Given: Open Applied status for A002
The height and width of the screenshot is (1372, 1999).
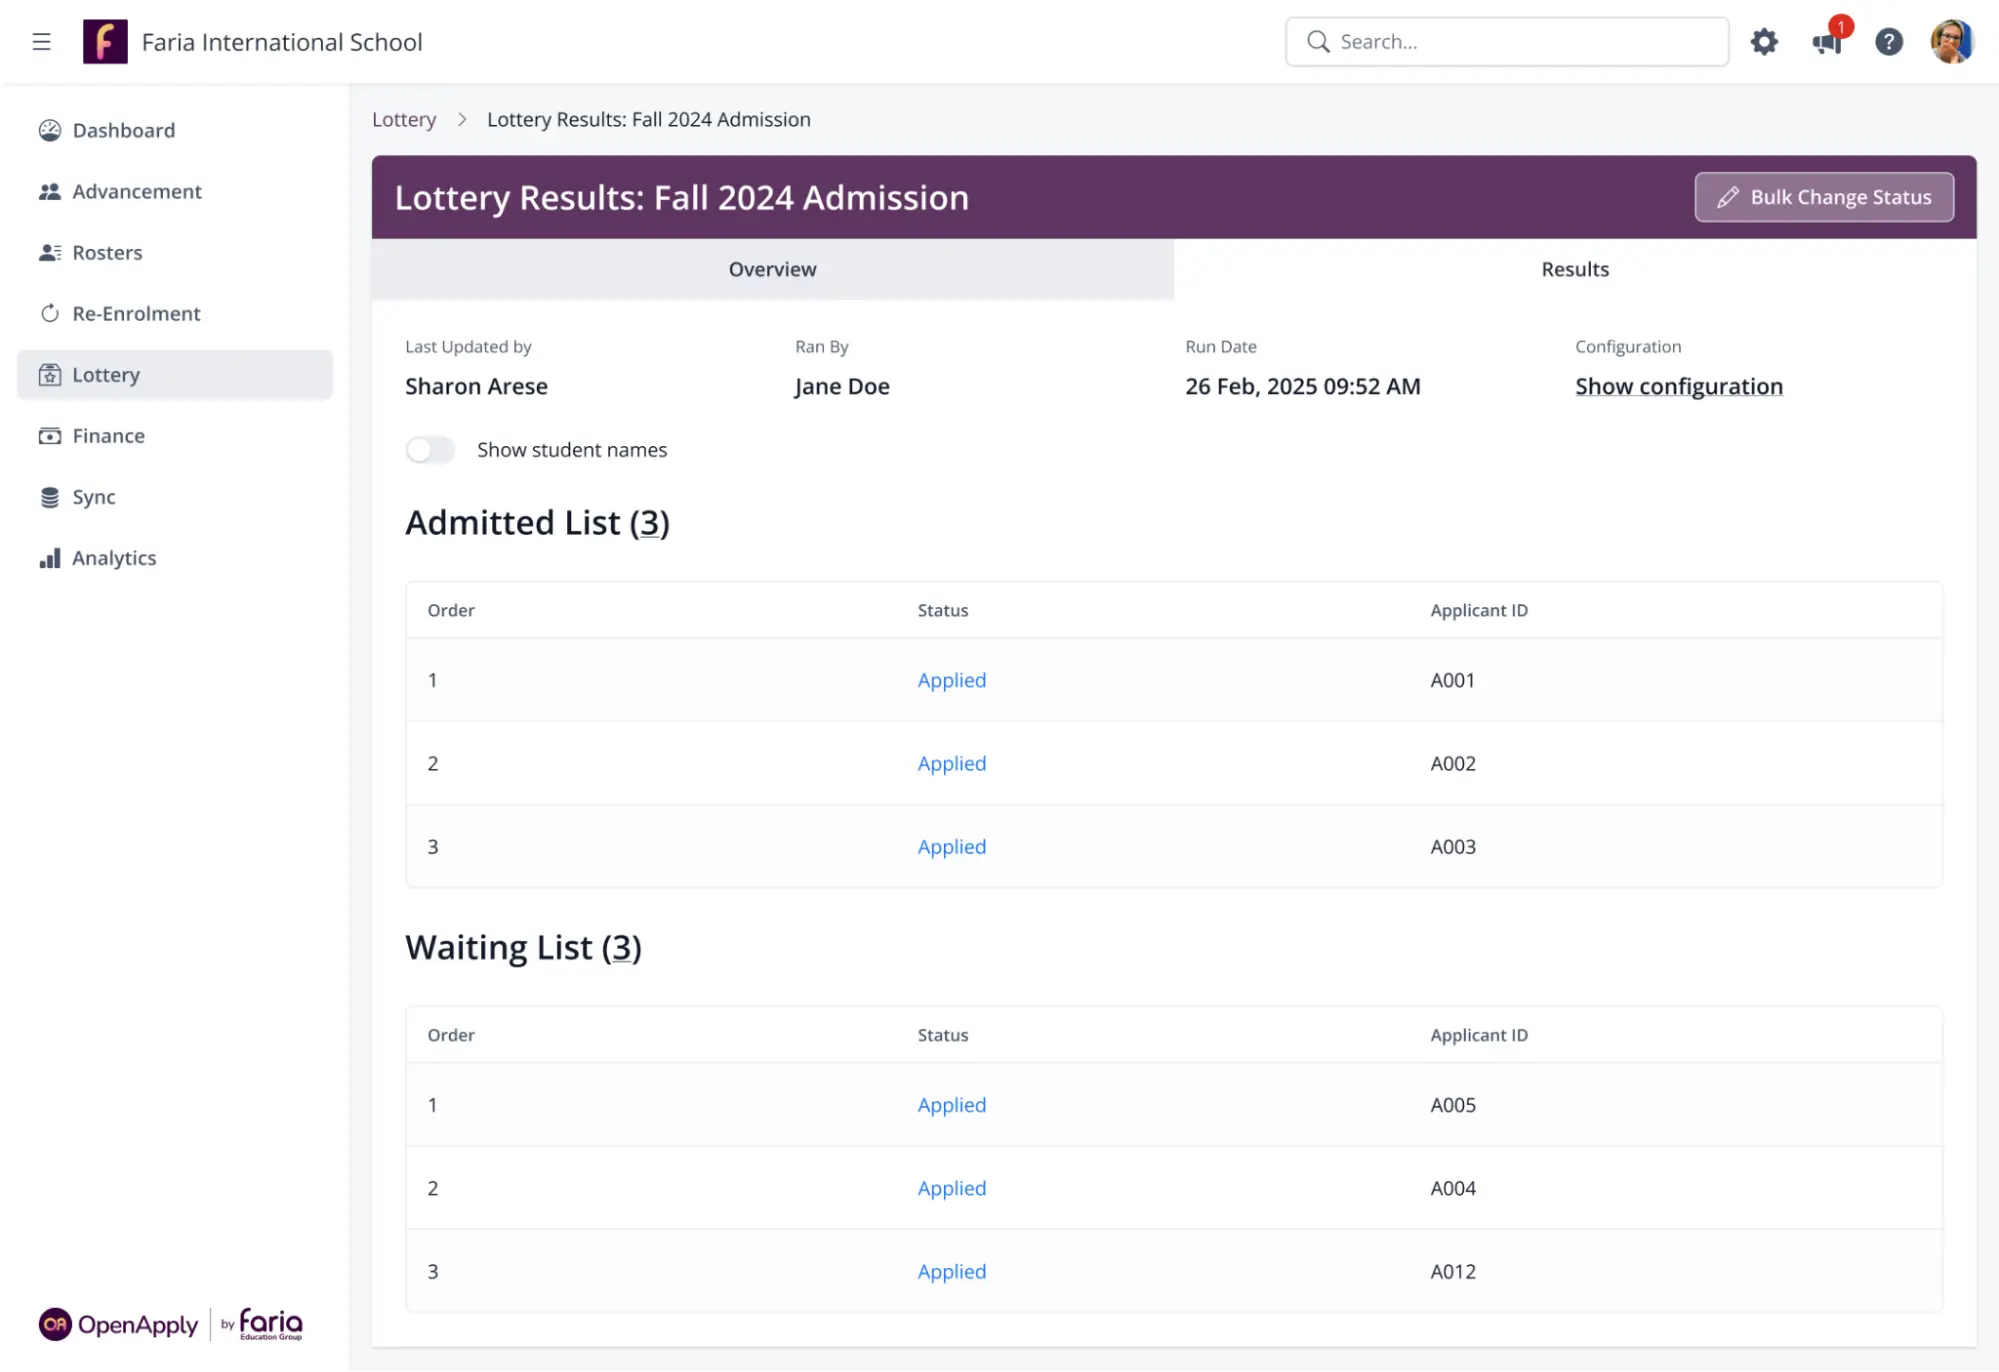Looking at the screenshot, I should tap(952, 763).
